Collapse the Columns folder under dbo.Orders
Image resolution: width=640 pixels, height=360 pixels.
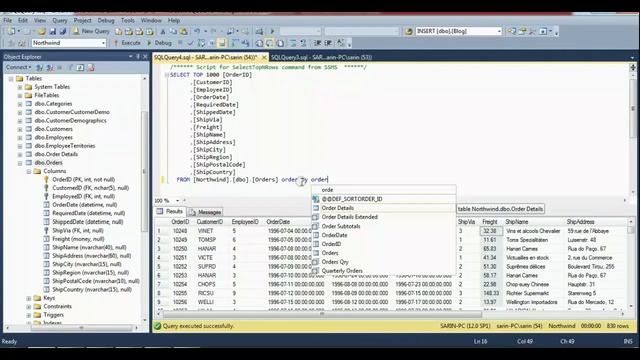click(x=29, y=171)
